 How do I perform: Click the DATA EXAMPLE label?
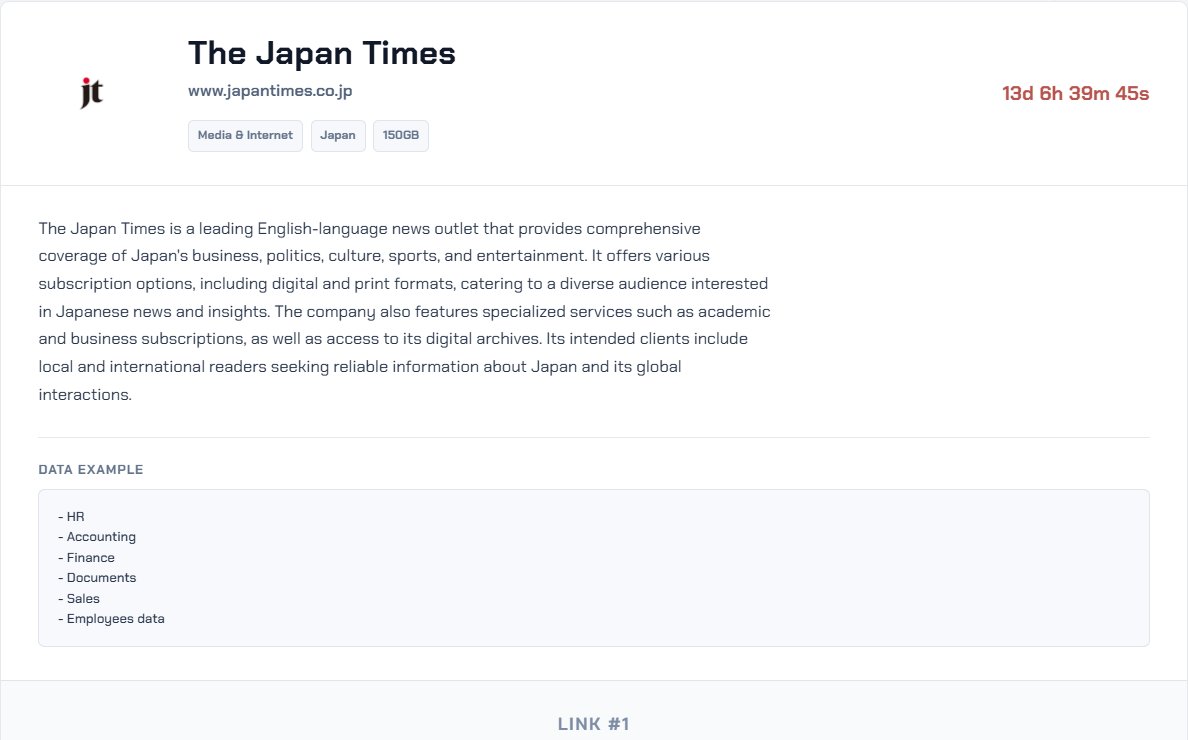[91, 470]
